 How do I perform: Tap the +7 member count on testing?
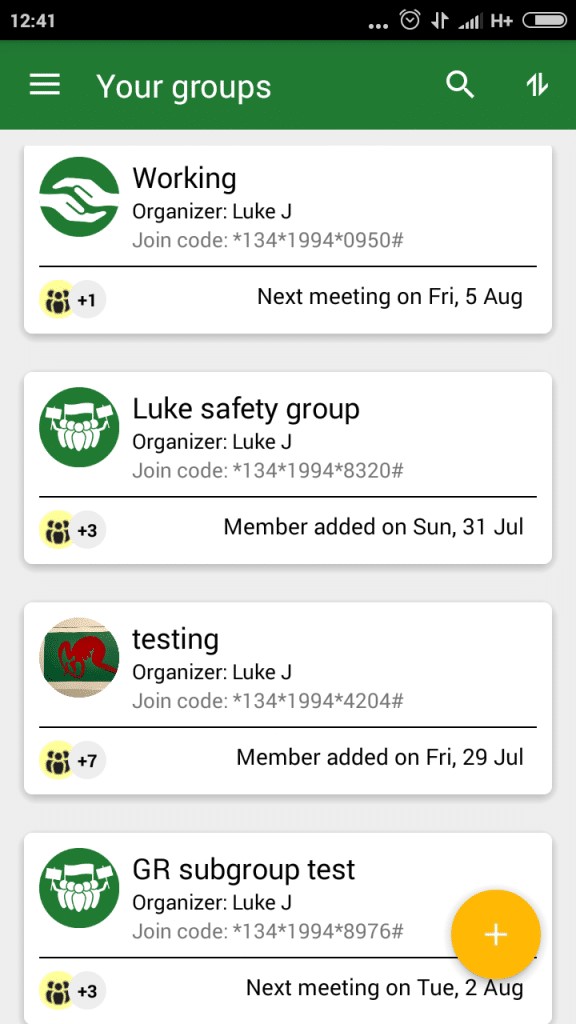88,760
